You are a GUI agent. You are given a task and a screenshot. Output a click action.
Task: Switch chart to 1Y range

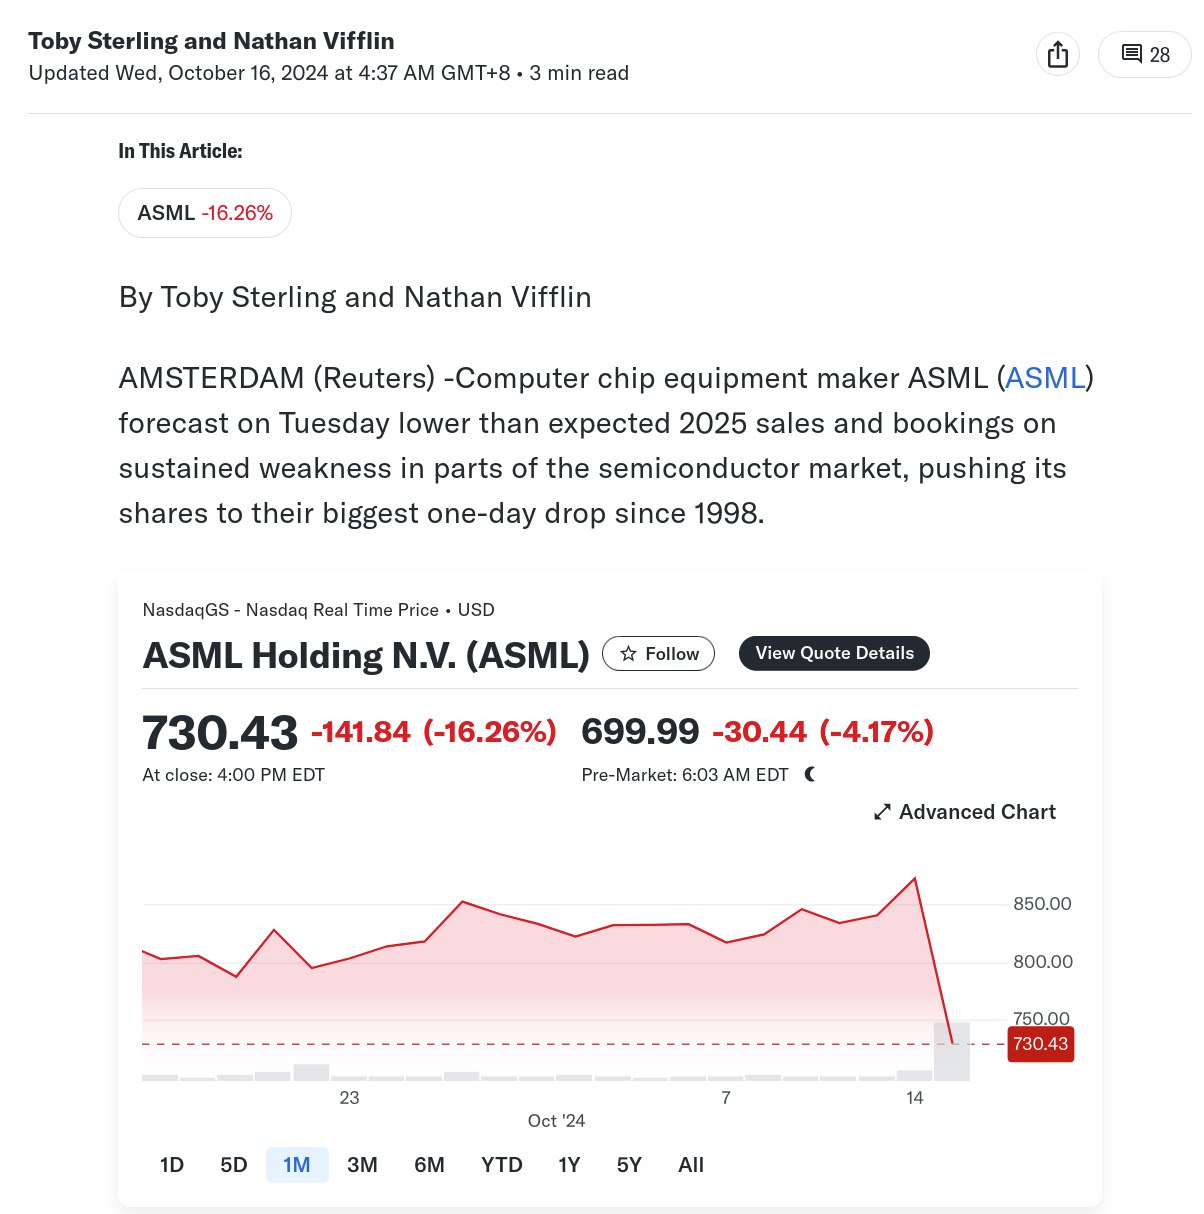click(569, 1165)
